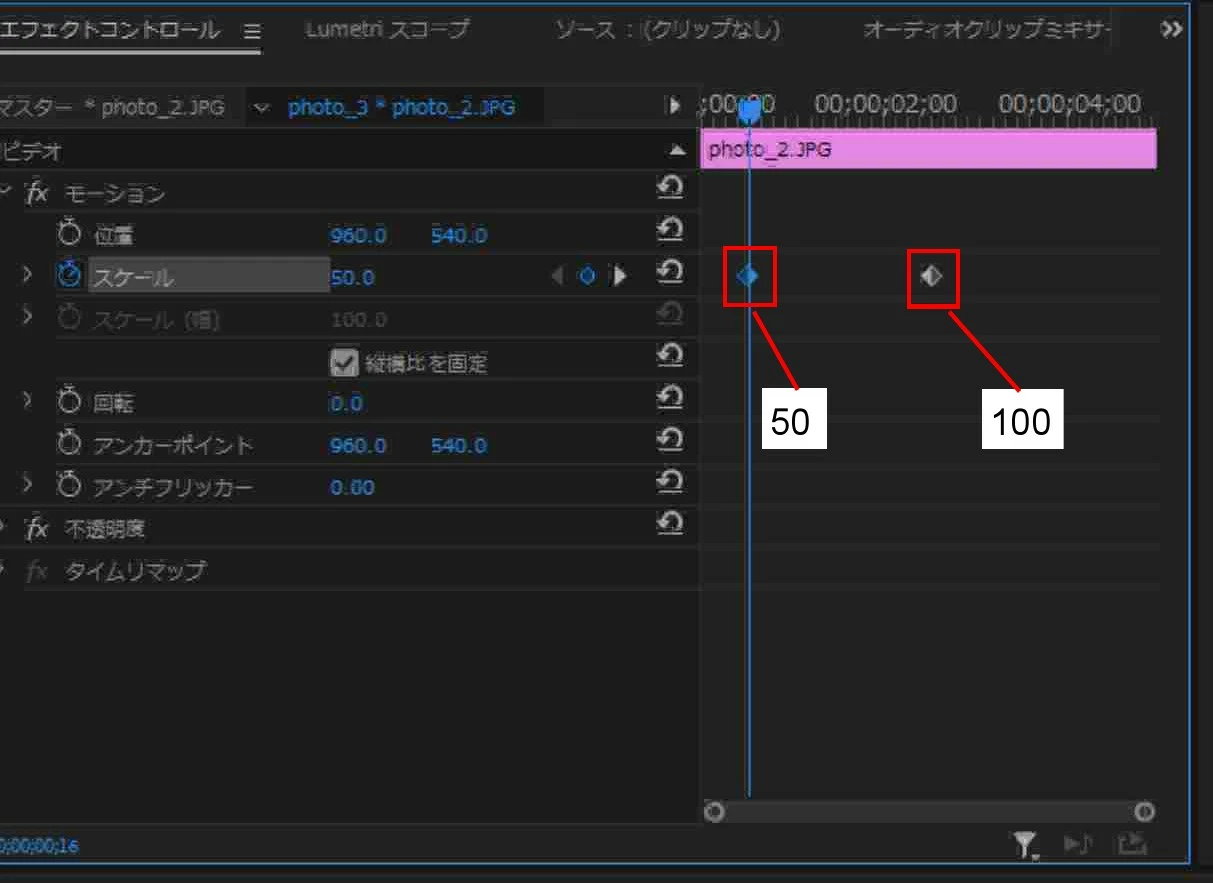Screen dimensions: 1213x883
Task: Switch to エフェクトコントロール tab
Action: click(110, 30)
